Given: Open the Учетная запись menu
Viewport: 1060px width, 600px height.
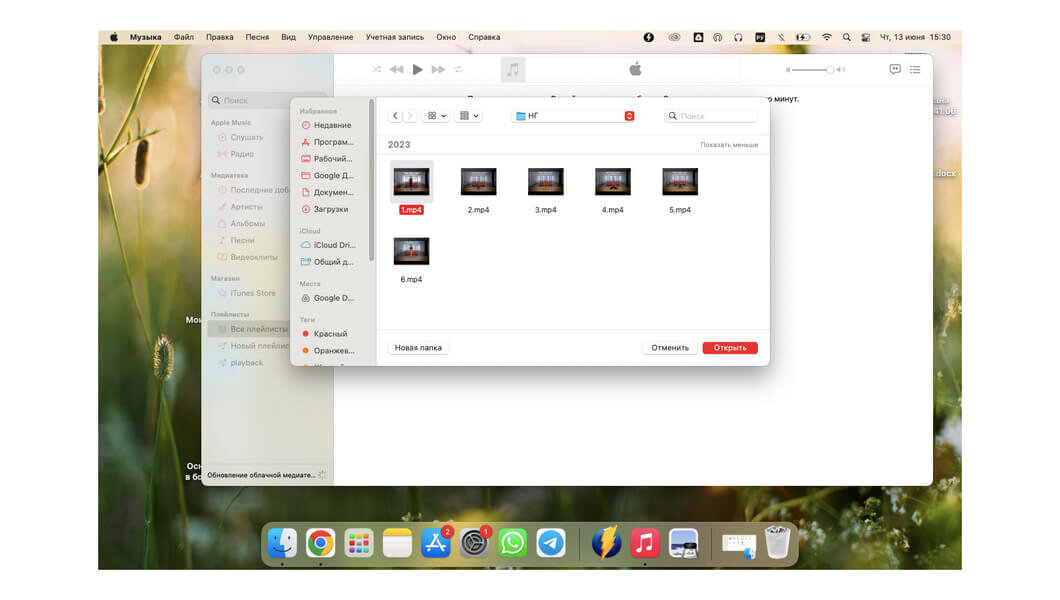Looking at the screenshot, I should point(395,37).
